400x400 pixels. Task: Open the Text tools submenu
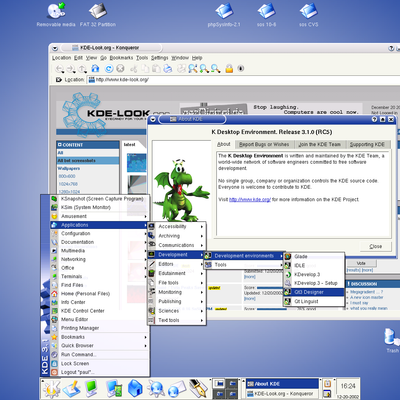coord(177,320)
